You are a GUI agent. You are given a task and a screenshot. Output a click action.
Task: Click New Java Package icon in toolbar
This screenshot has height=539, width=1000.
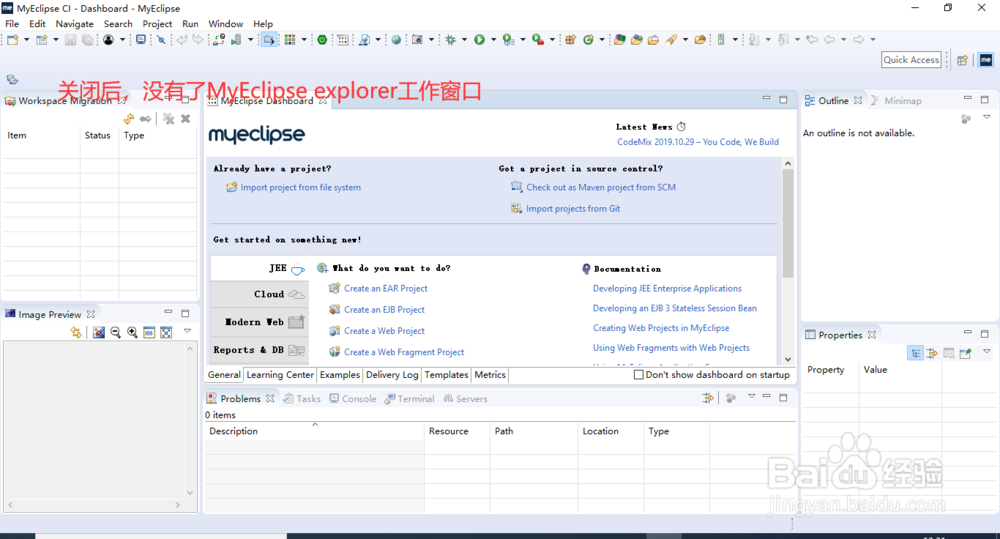[x=570, y=40]
